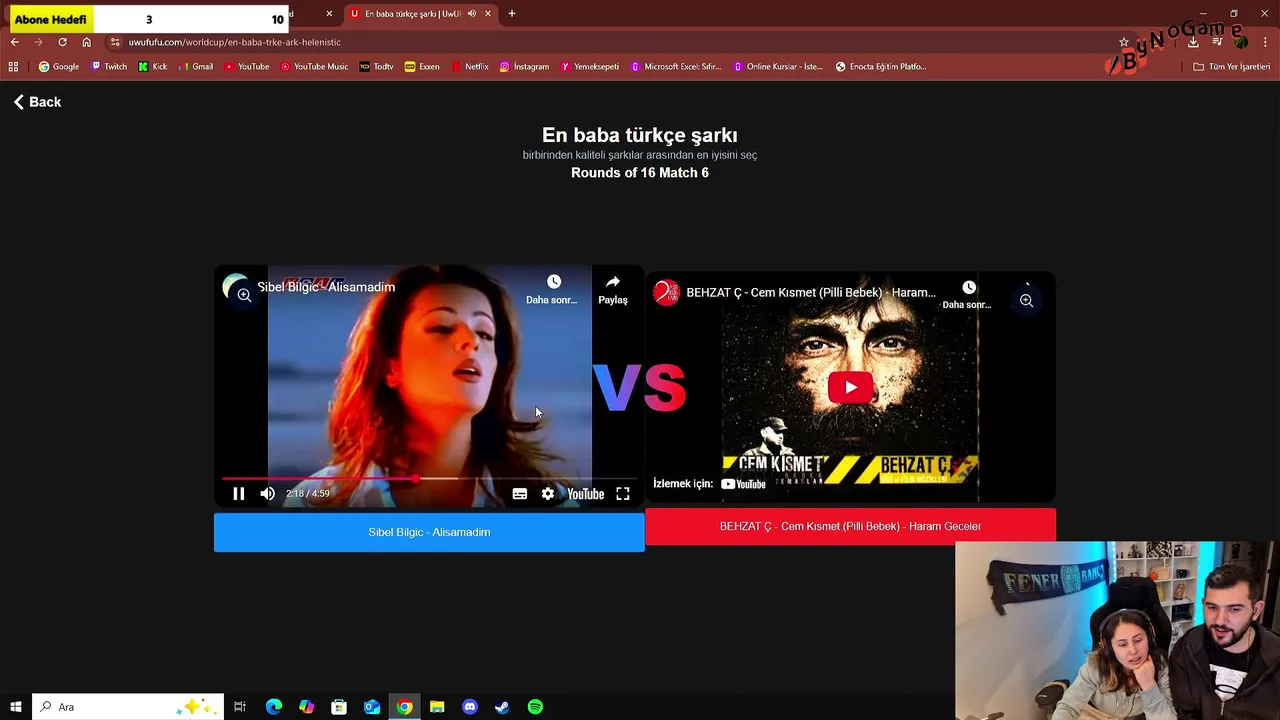This screenshot has width=1280, height=720.
Task: Open Google bookmark
Action: 59,67
